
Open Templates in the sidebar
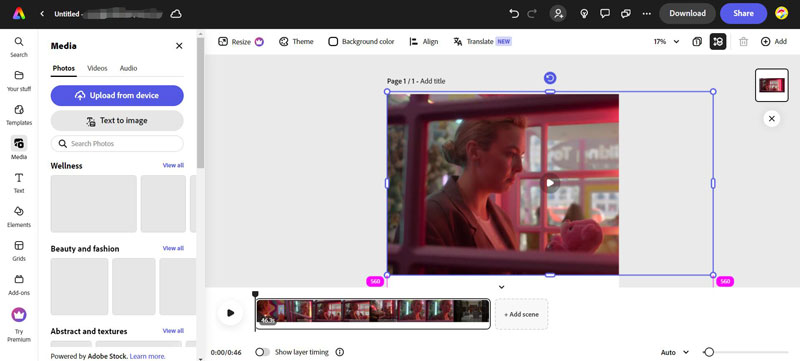(x=19, y=115)
